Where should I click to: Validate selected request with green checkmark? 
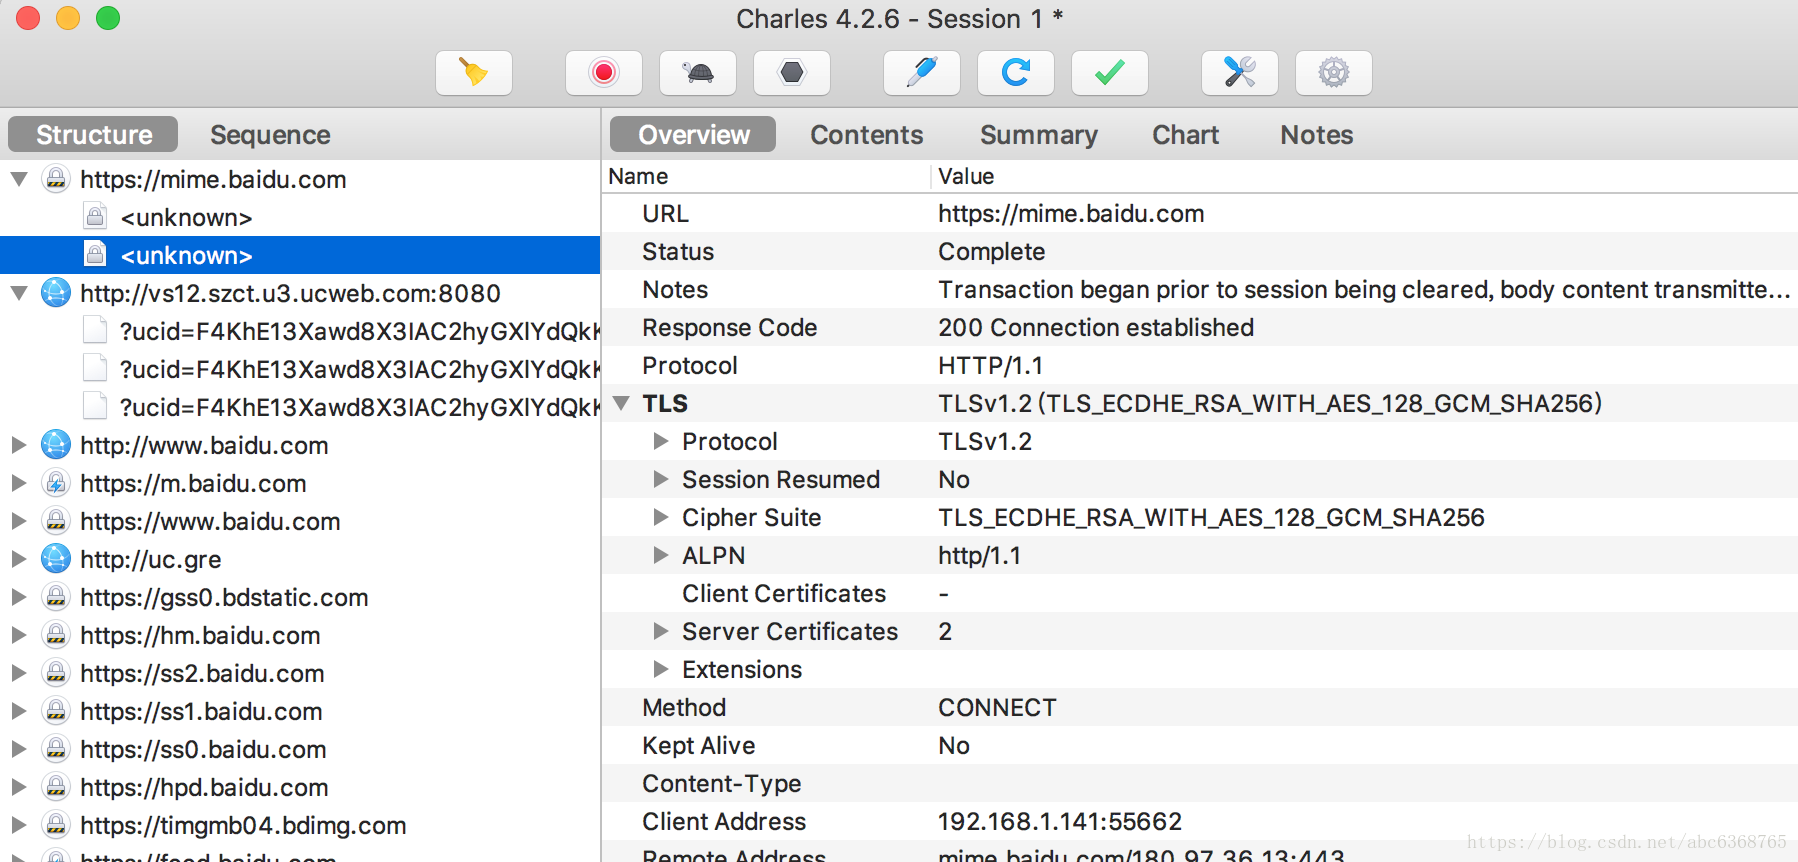1110,73
